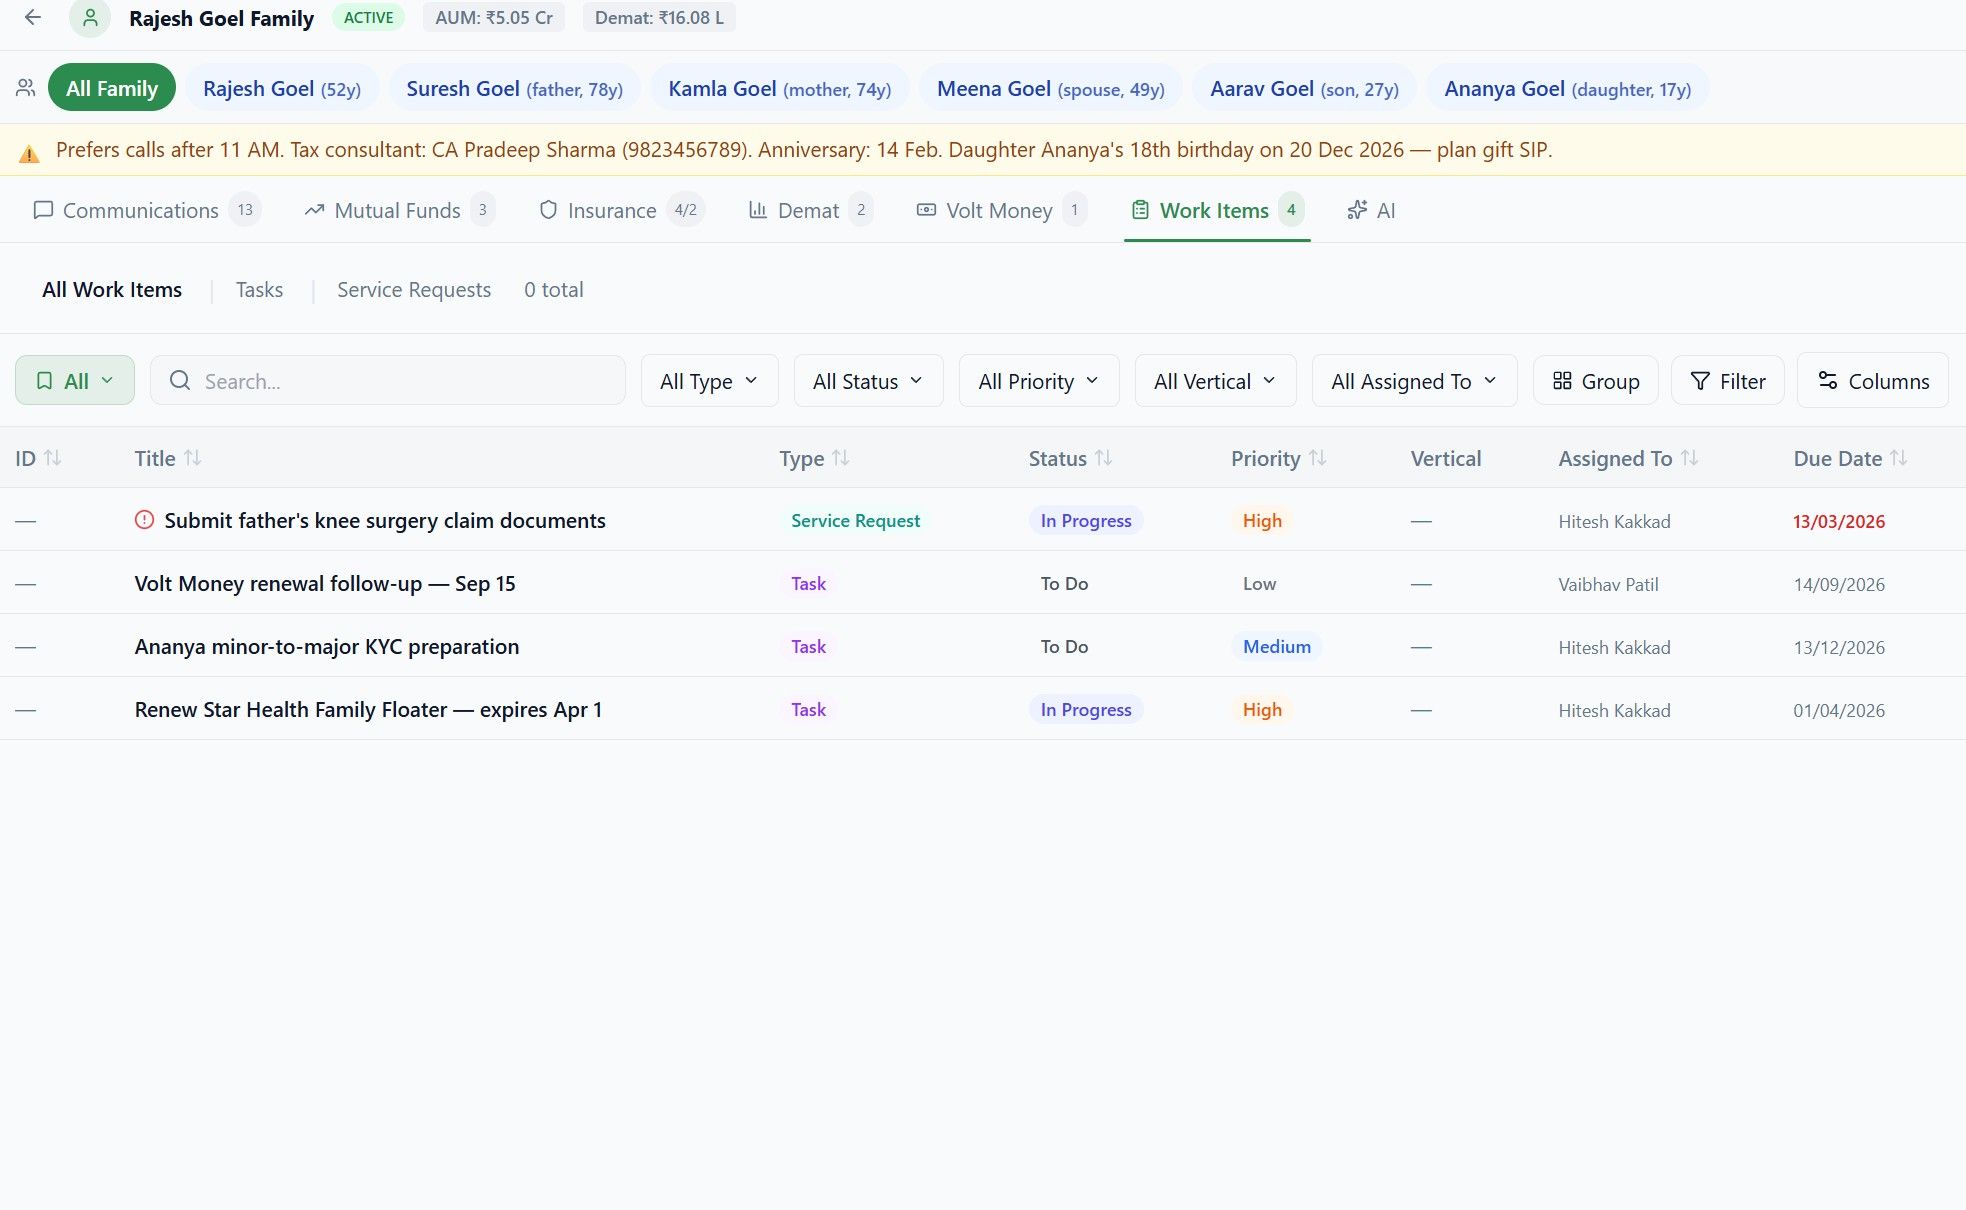Click the AI sparkle tab icon
Viewport: 1966px width, 1210px height.
(1357, 210)
